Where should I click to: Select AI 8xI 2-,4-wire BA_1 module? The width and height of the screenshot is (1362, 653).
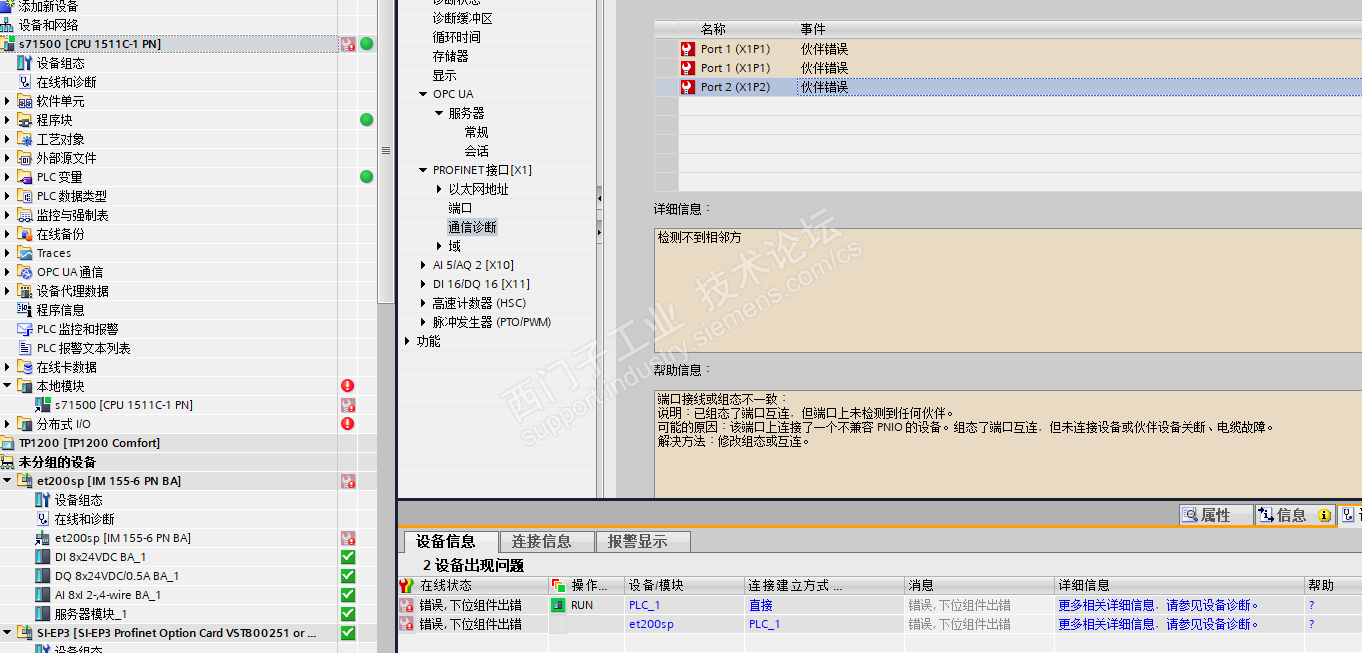point(107,595)
